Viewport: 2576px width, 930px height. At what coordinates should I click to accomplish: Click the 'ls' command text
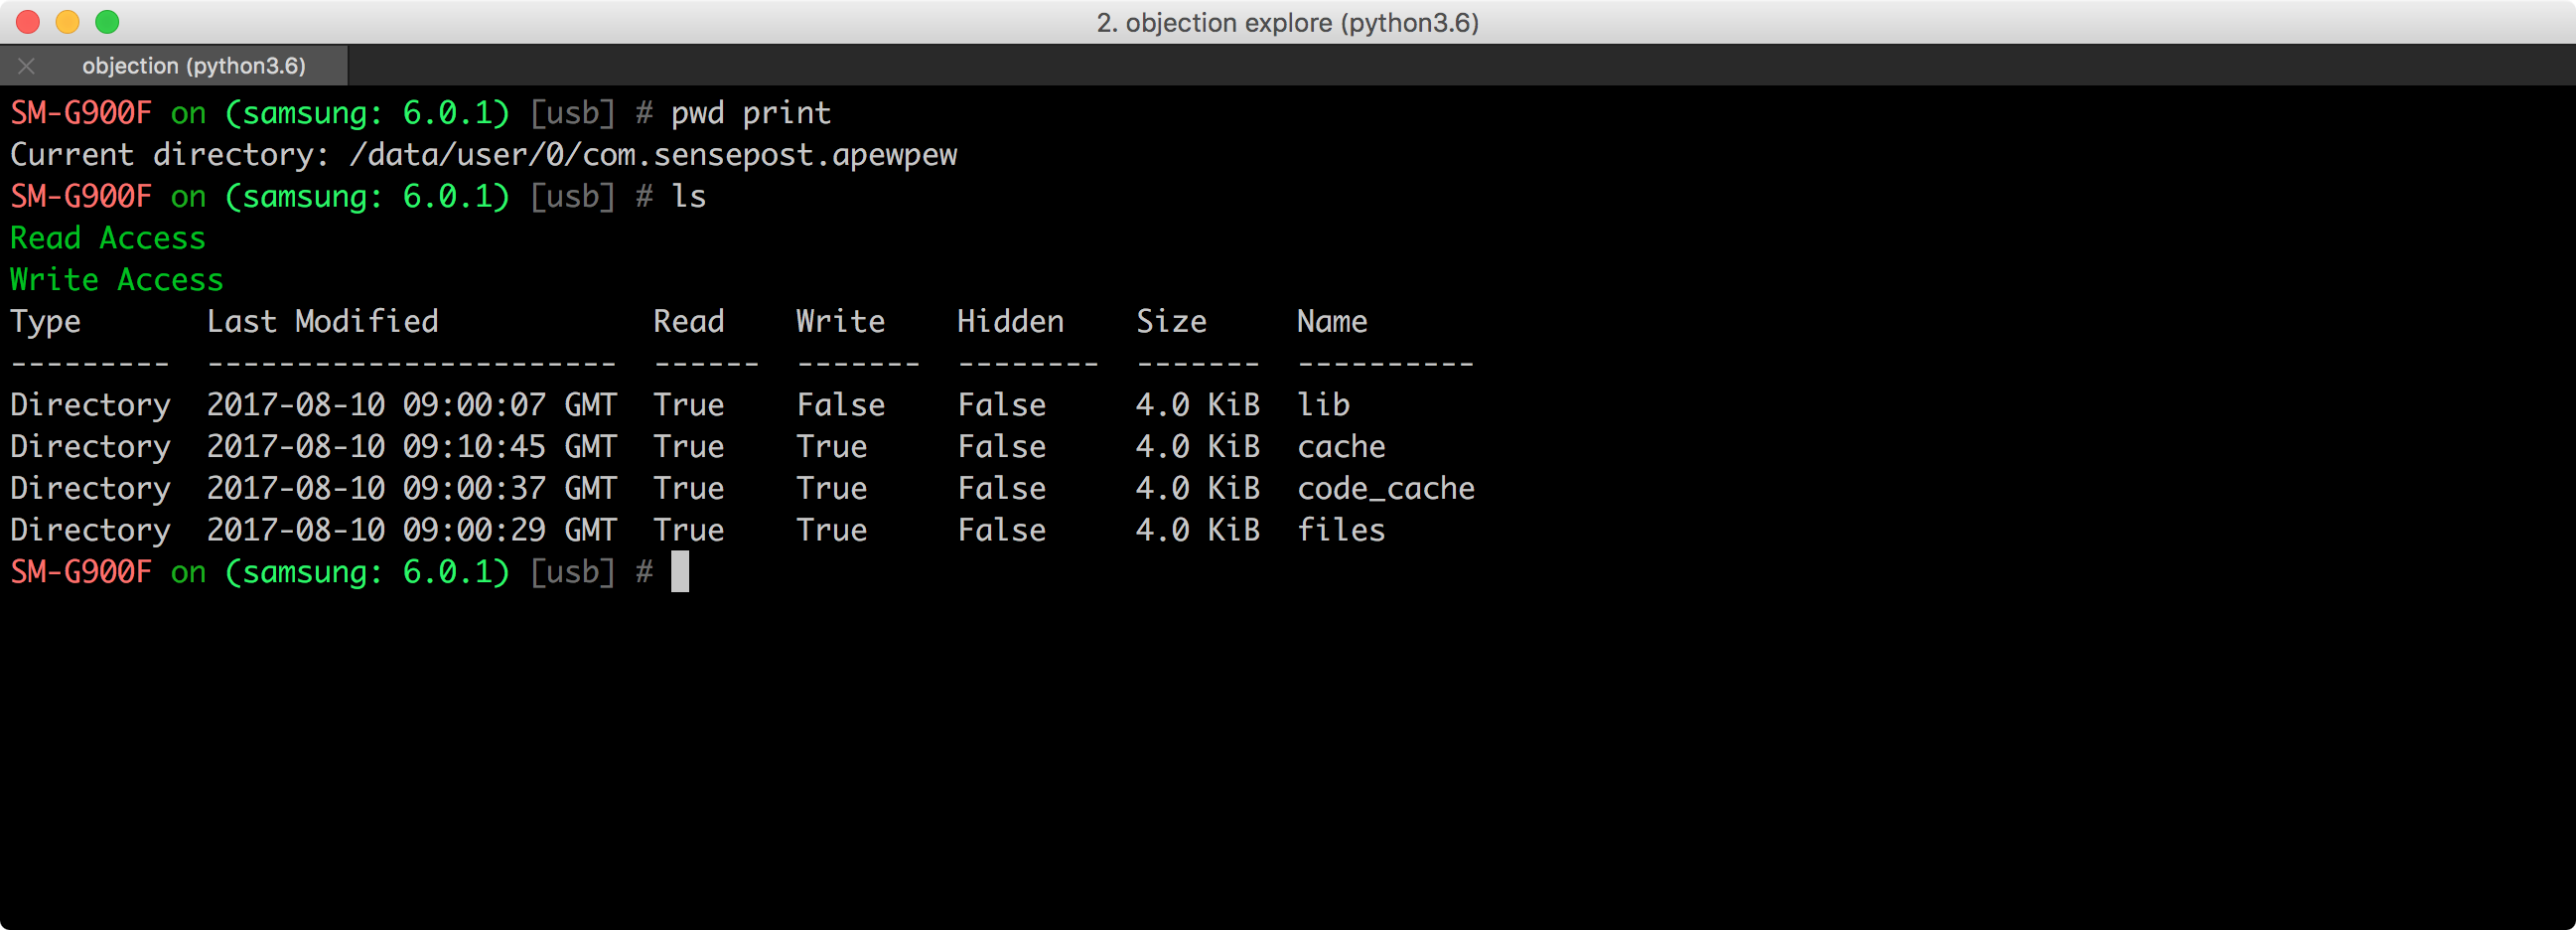coord(688,196)
